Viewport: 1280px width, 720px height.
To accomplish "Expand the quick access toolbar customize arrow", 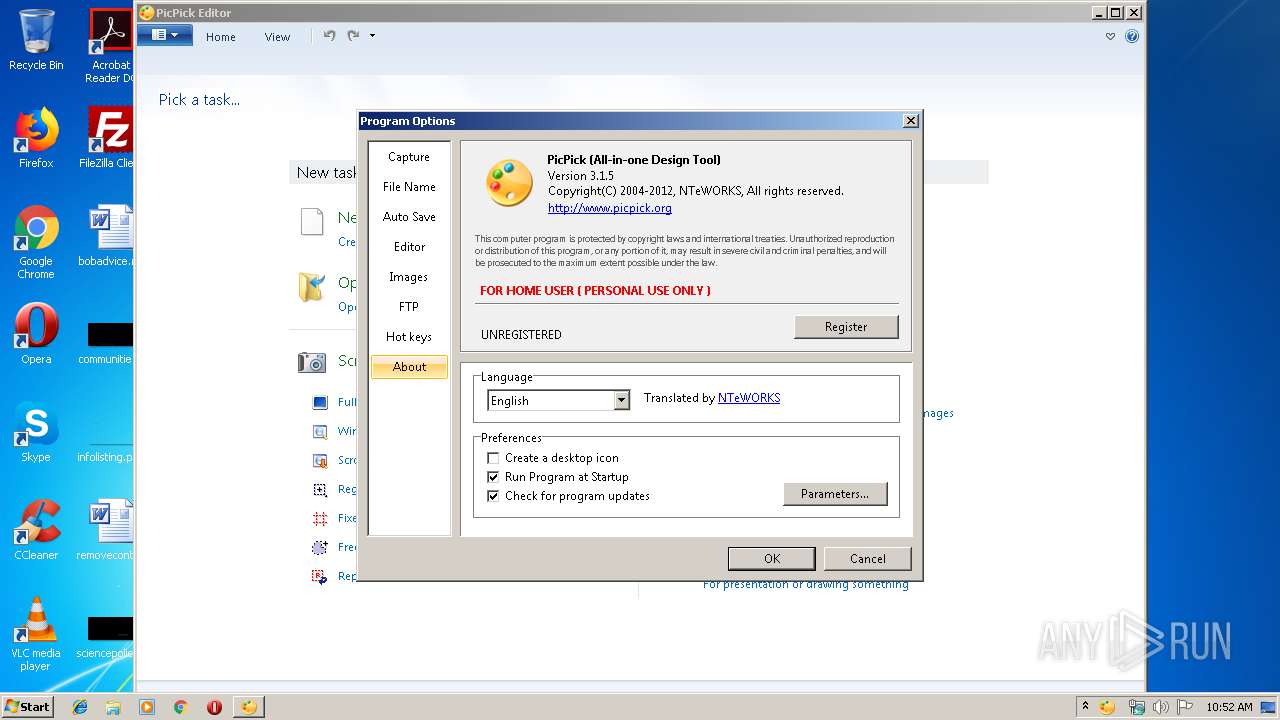I will [372, 36].
